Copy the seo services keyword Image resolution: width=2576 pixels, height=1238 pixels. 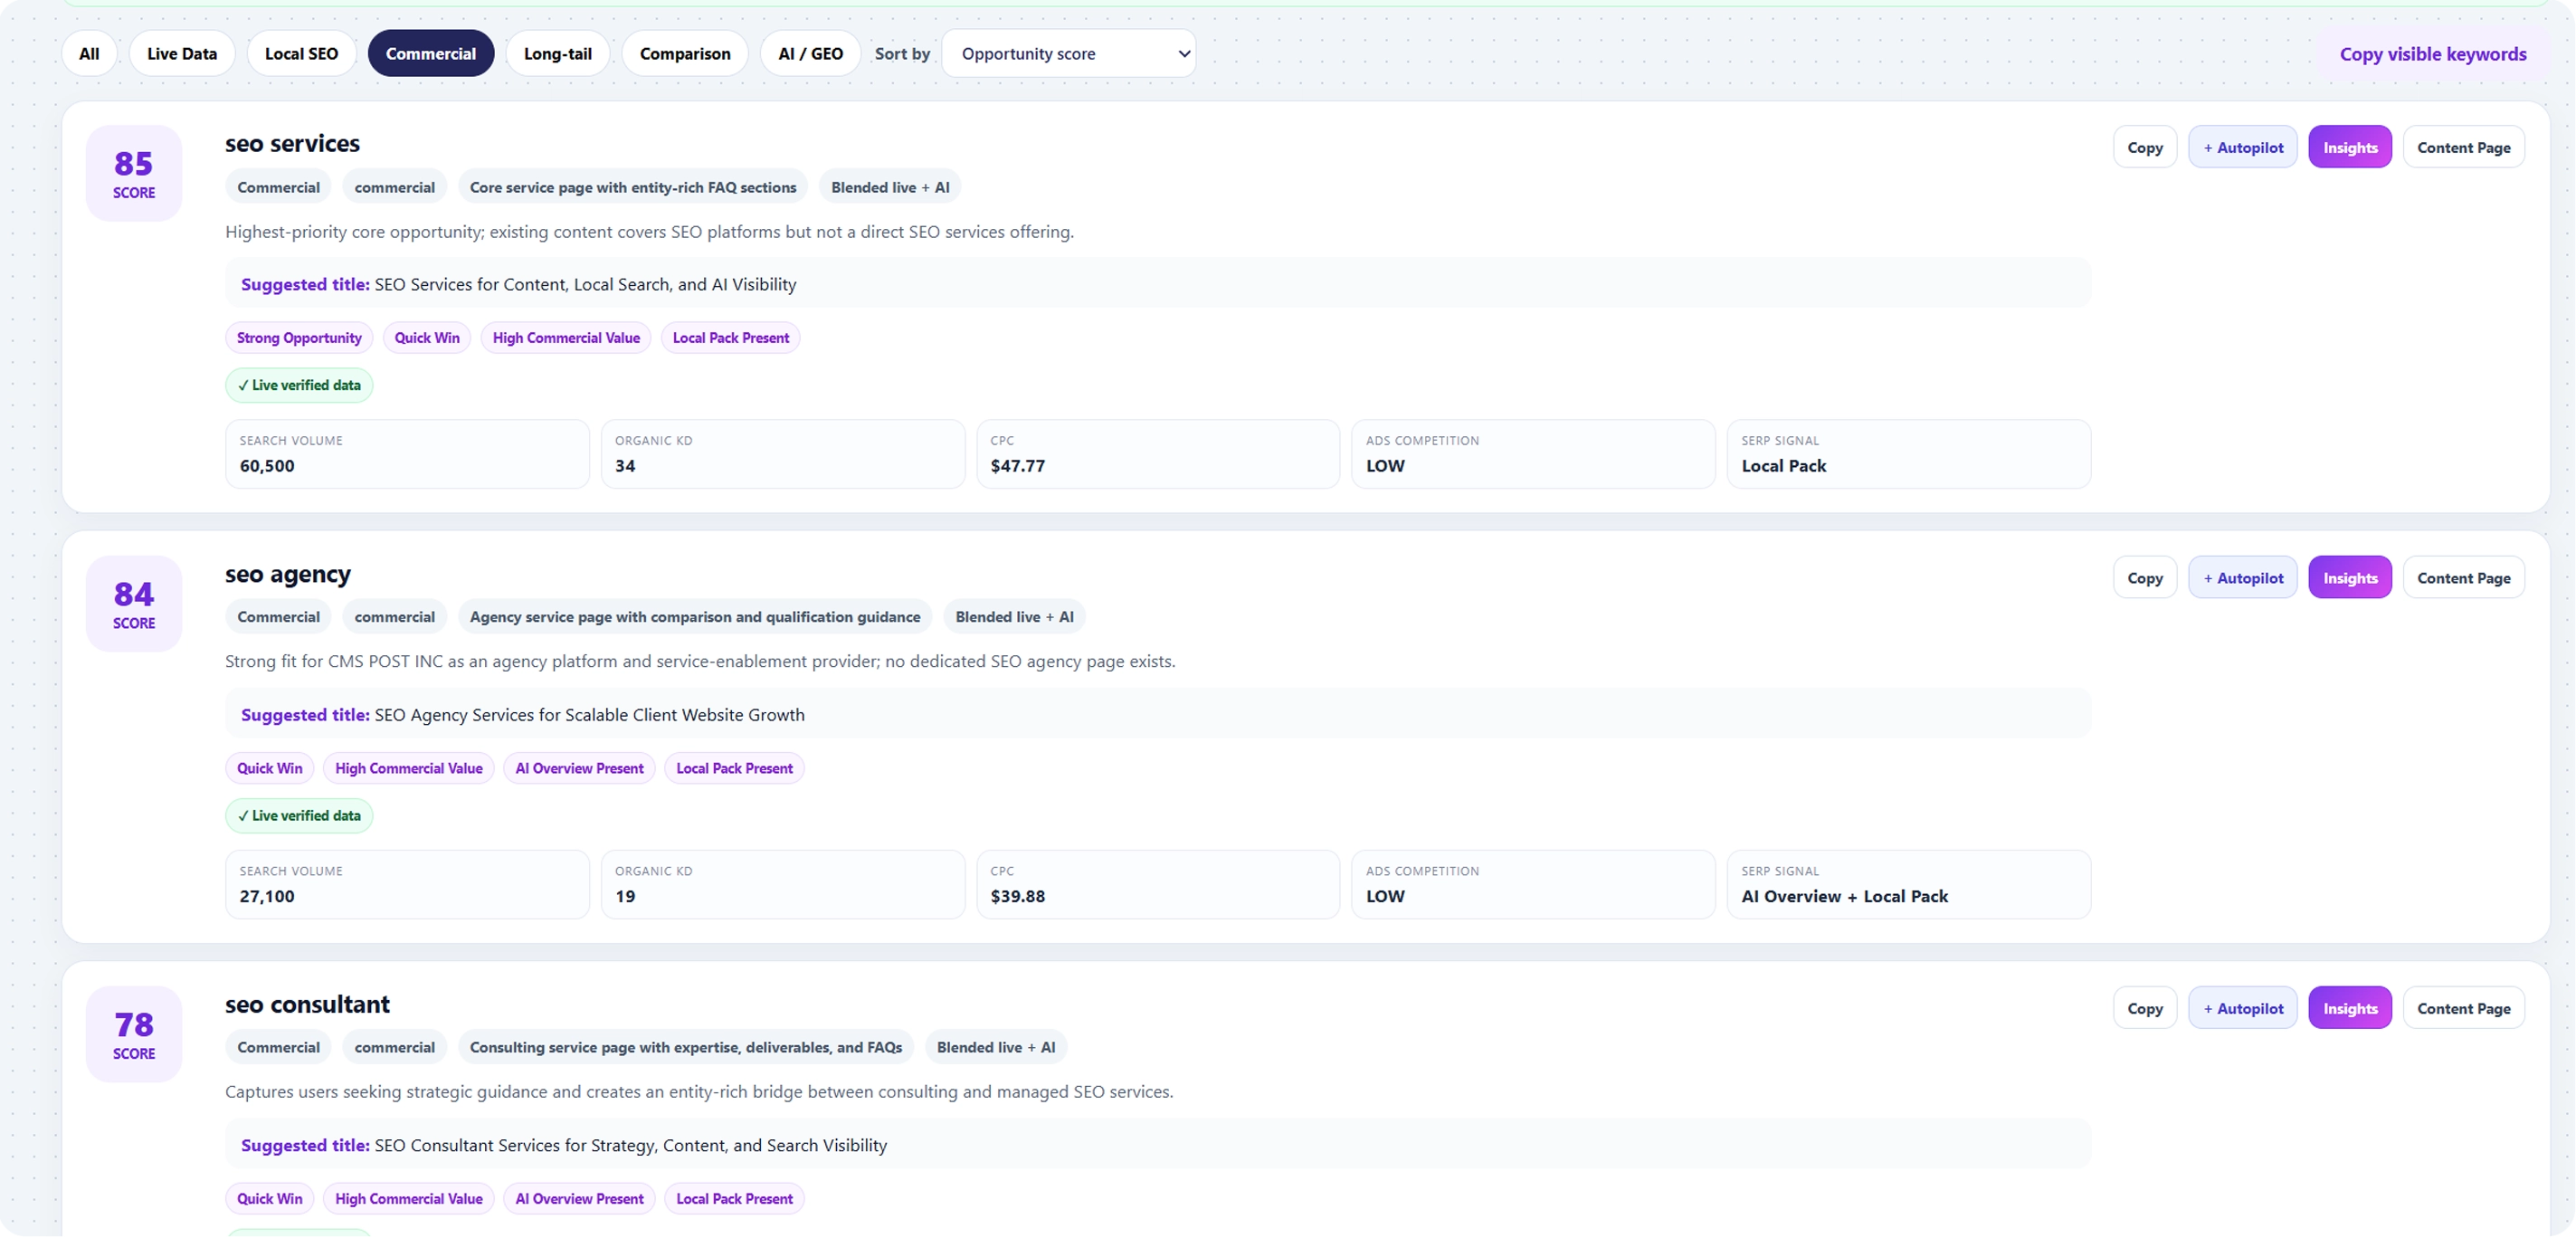tap(2144, 147)
